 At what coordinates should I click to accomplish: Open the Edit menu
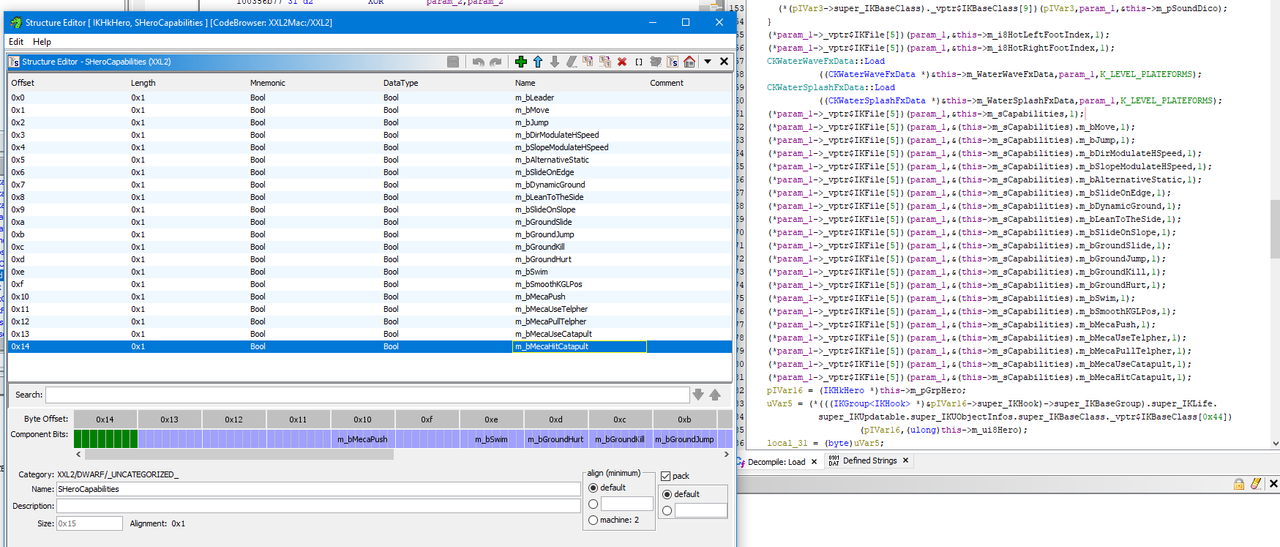[x=16, y=42]
